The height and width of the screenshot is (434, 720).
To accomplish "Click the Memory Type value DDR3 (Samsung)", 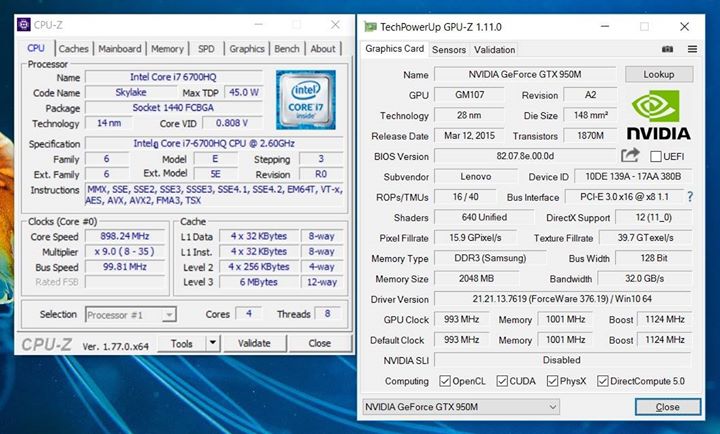I will [x=490, y=258].
